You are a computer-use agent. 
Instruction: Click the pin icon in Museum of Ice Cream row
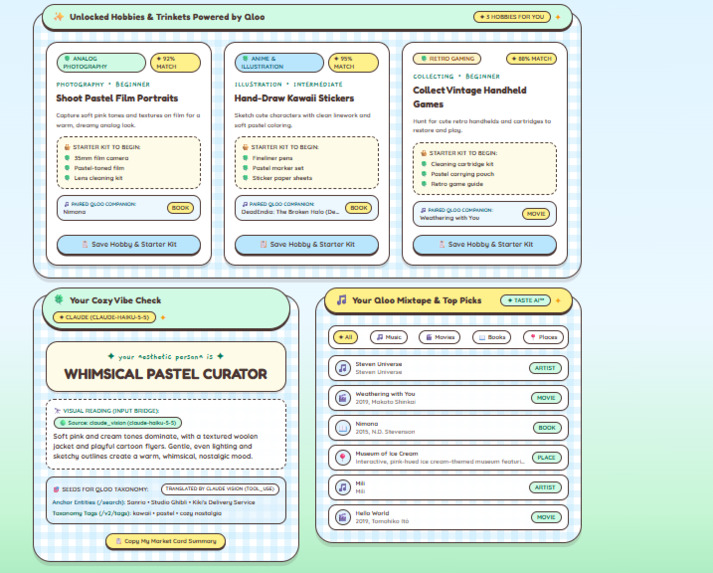(x=342, y=457)
